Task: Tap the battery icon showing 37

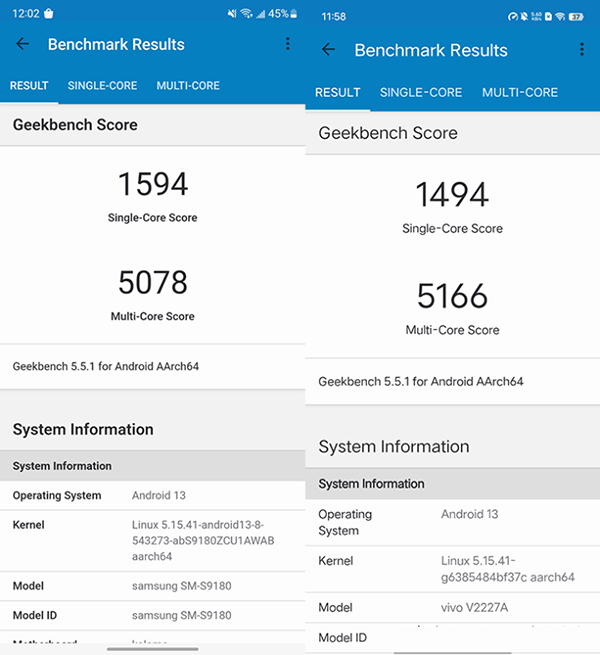Action: coord(576,17)
